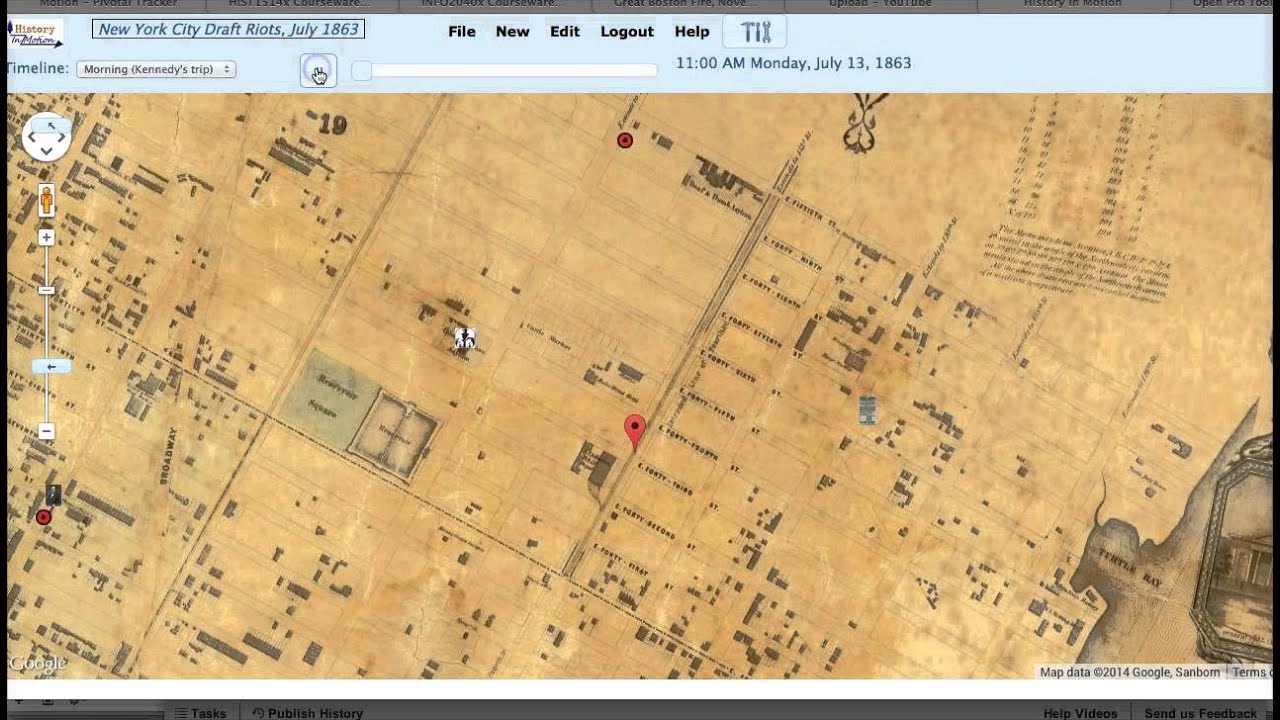Click the grey building marker icon
This screenshot has height=720, width=1280.
pyautogui.click(x=868, y=409)
